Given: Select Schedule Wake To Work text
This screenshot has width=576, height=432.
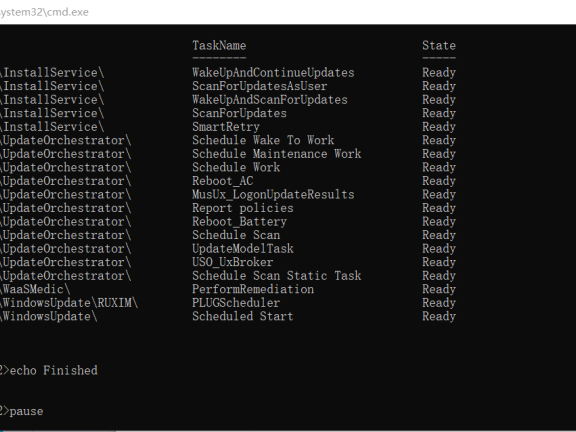Looking at the screenshot, I should pos(263,140).
